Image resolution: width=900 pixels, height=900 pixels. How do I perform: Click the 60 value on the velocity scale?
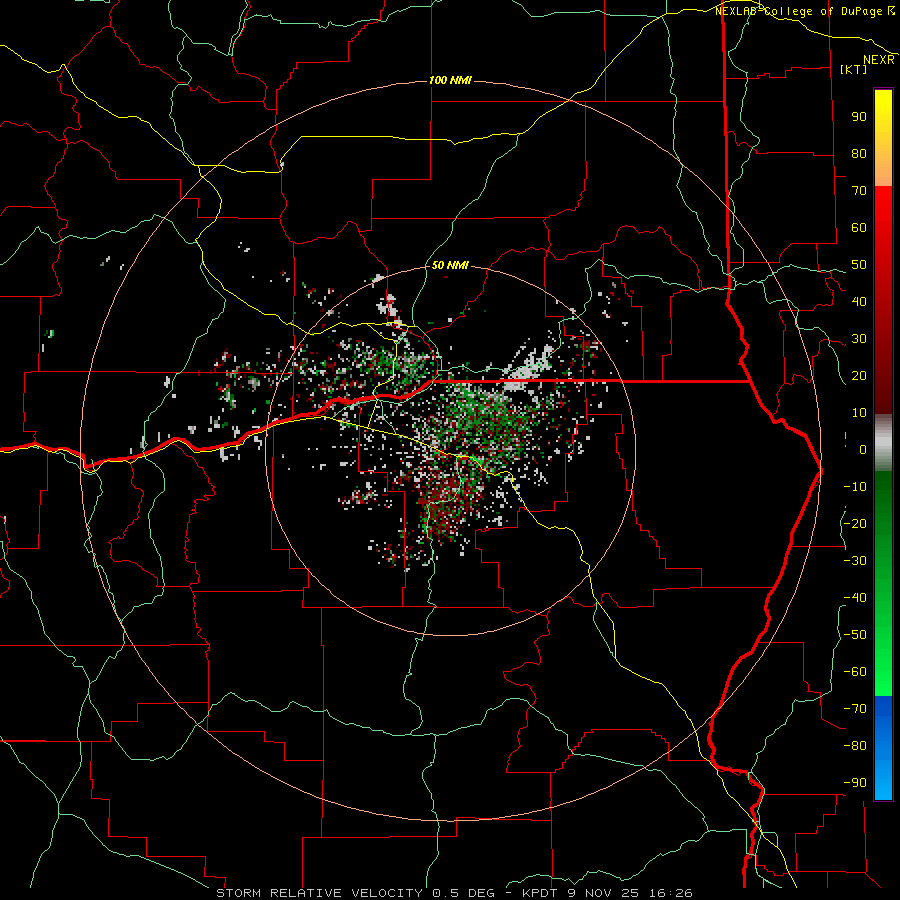coord(859,228)
